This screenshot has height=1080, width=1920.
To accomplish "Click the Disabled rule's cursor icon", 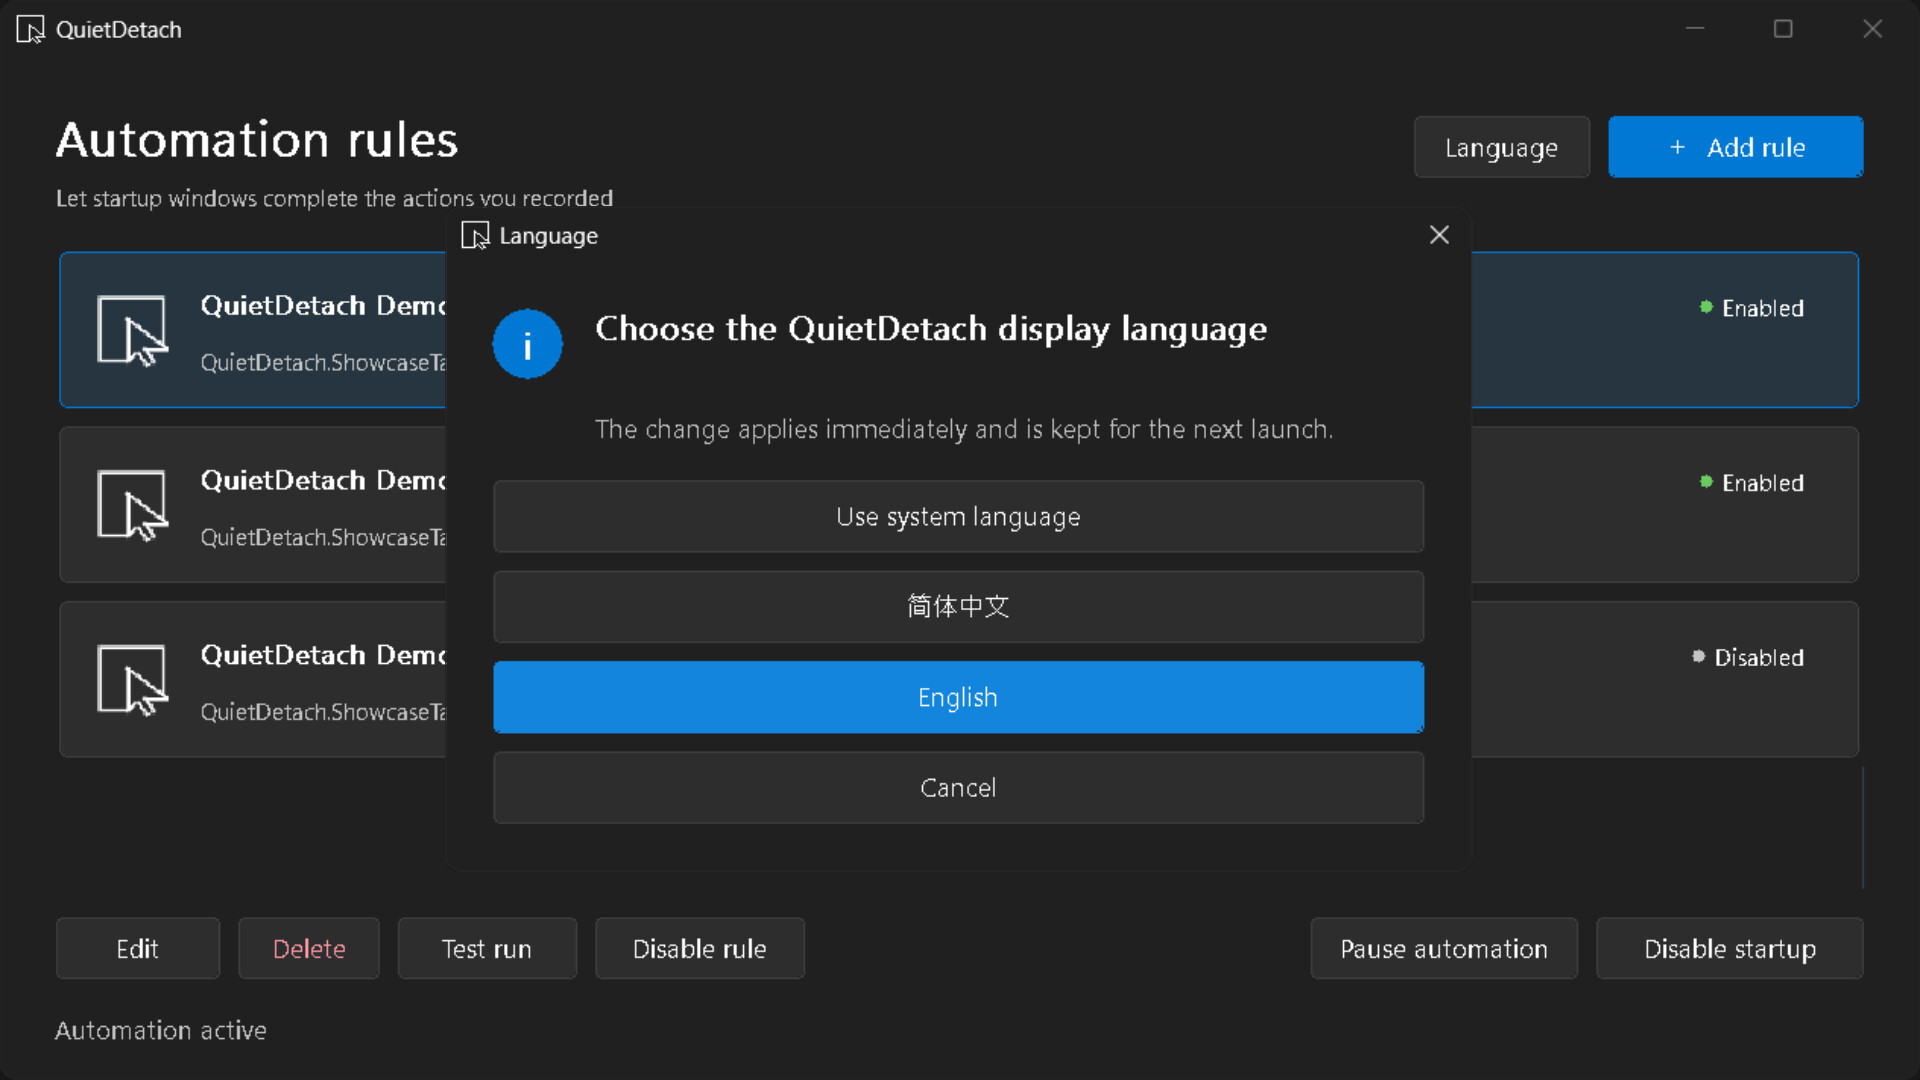I will (132, 680).
